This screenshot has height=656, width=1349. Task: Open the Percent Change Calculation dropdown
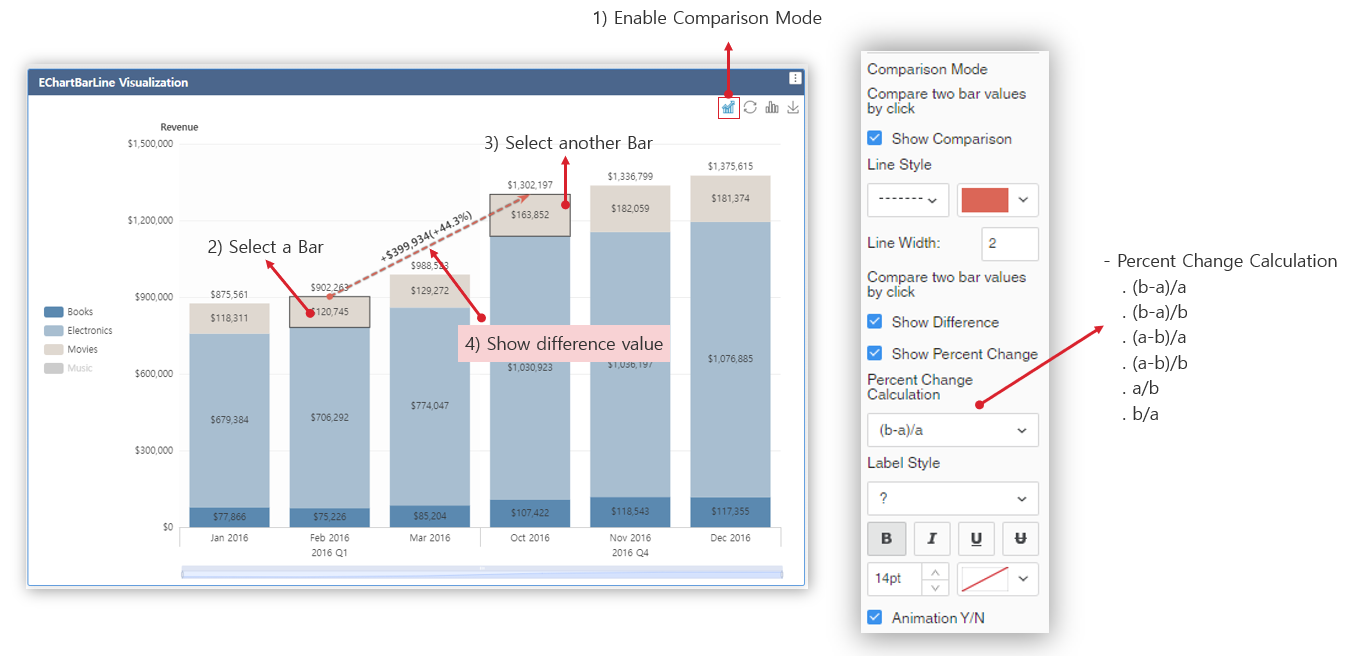[x=952, y=430]
